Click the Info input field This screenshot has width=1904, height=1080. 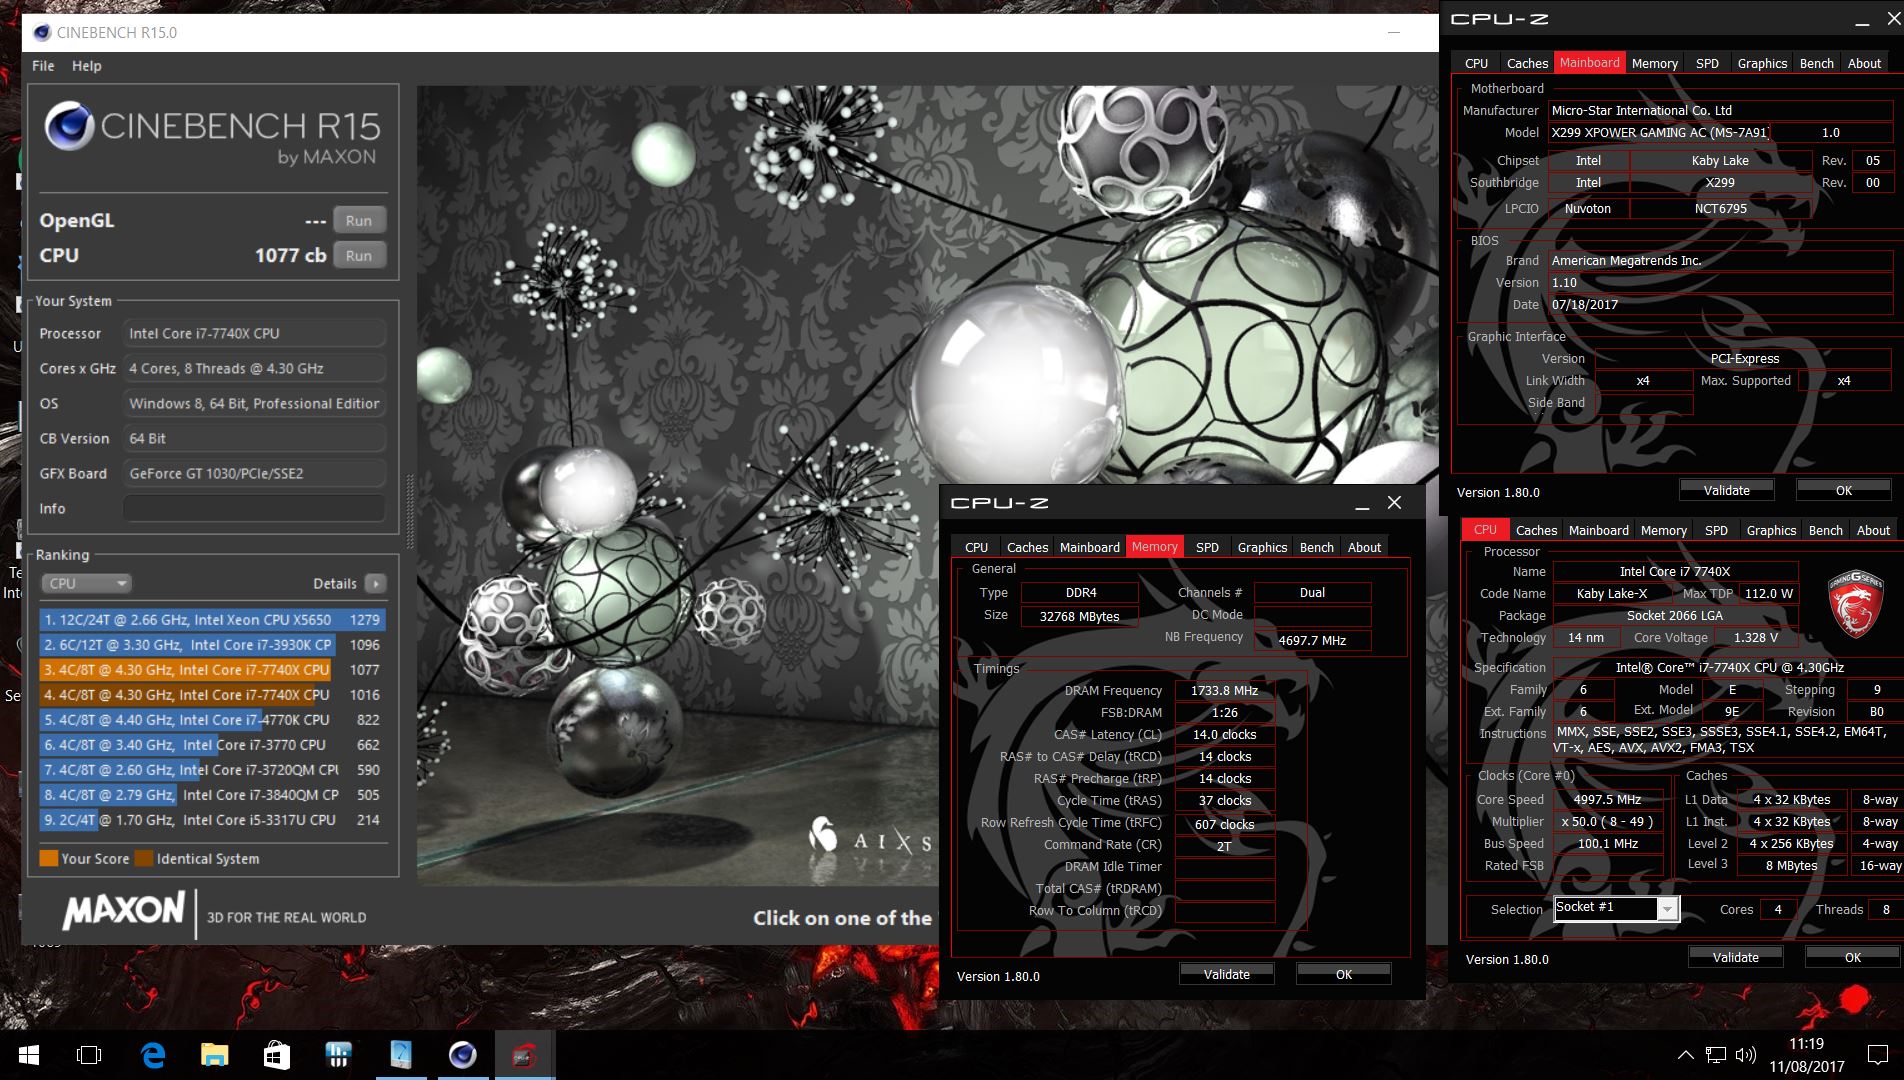click(x=254, y=508)
